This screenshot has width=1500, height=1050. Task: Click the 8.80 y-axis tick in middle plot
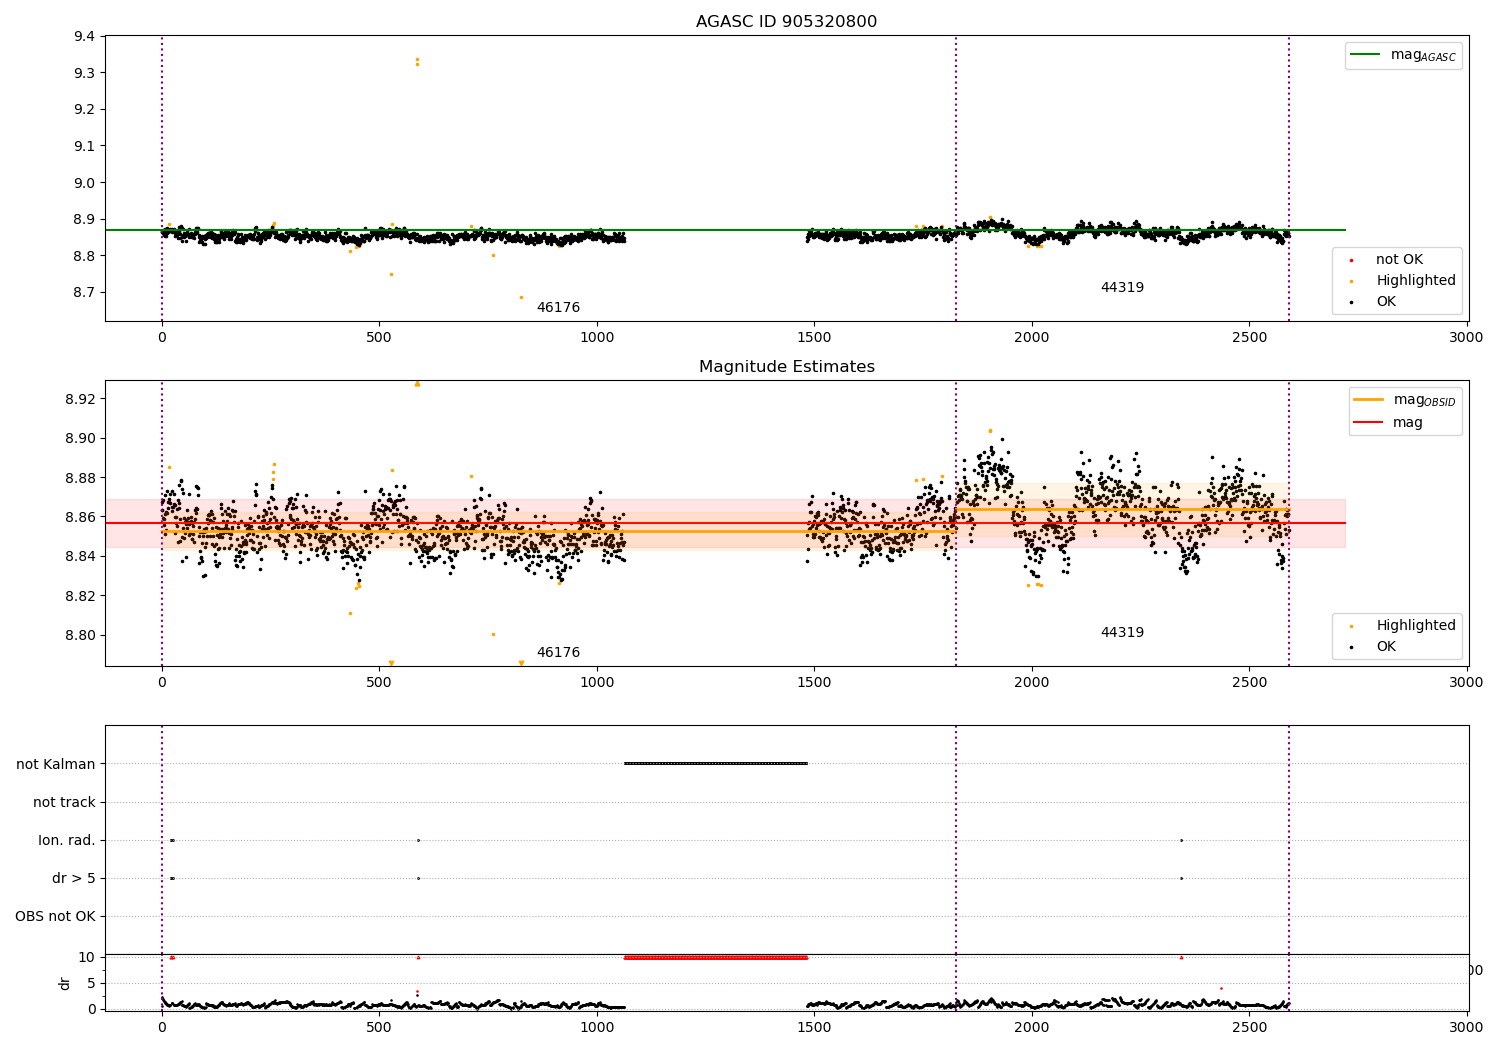(x=81, y=635)
